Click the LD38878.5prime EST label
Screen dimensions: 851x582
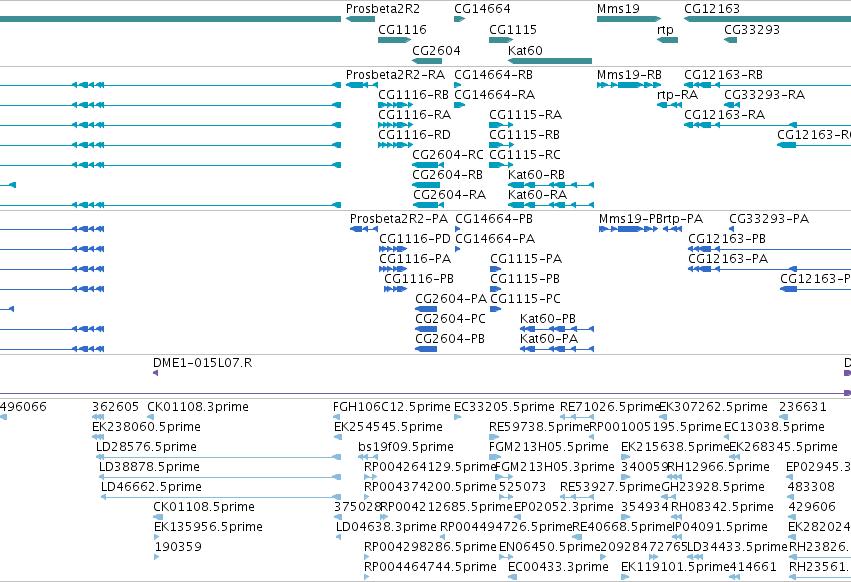pos(149,467)
